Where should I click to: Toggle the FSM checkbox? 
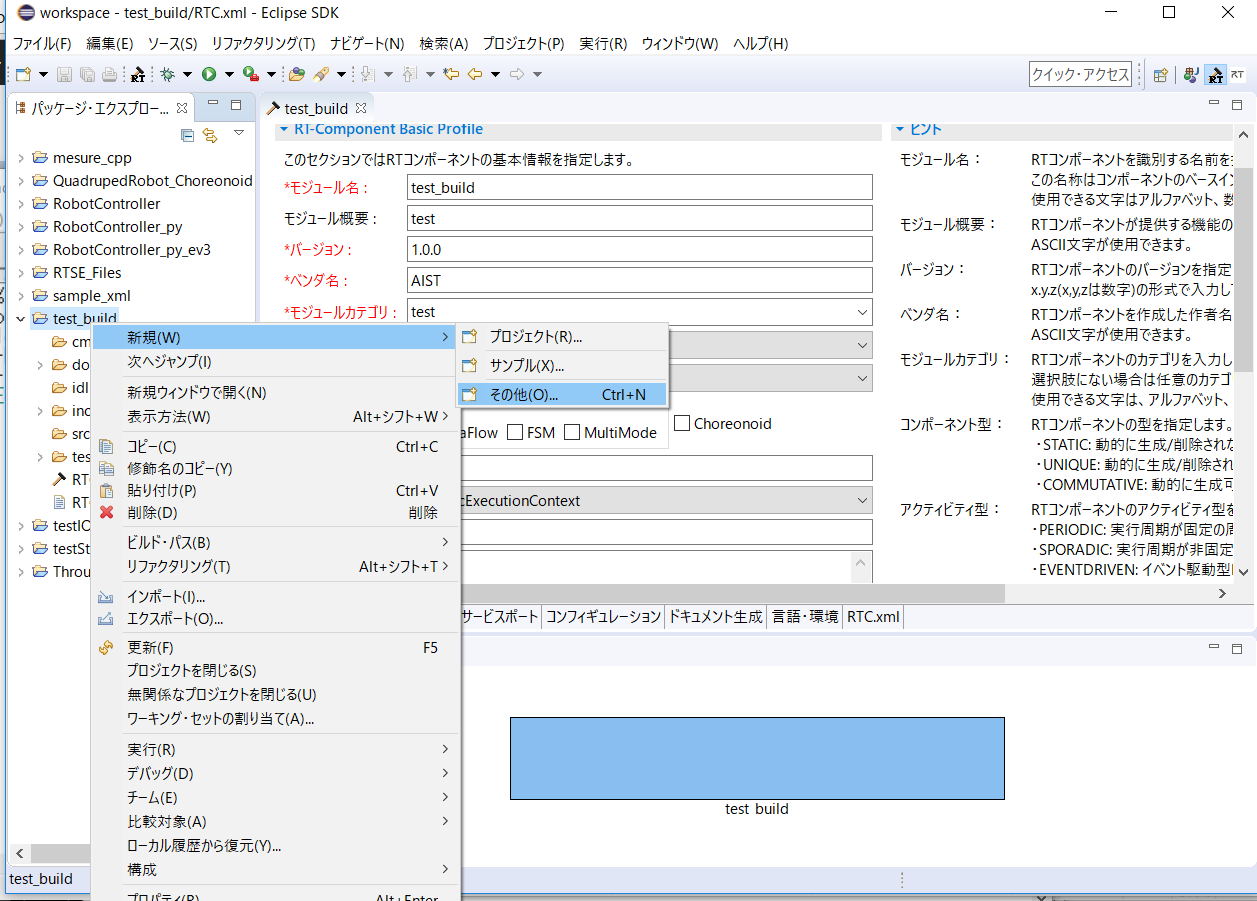(x=516, y=433)
